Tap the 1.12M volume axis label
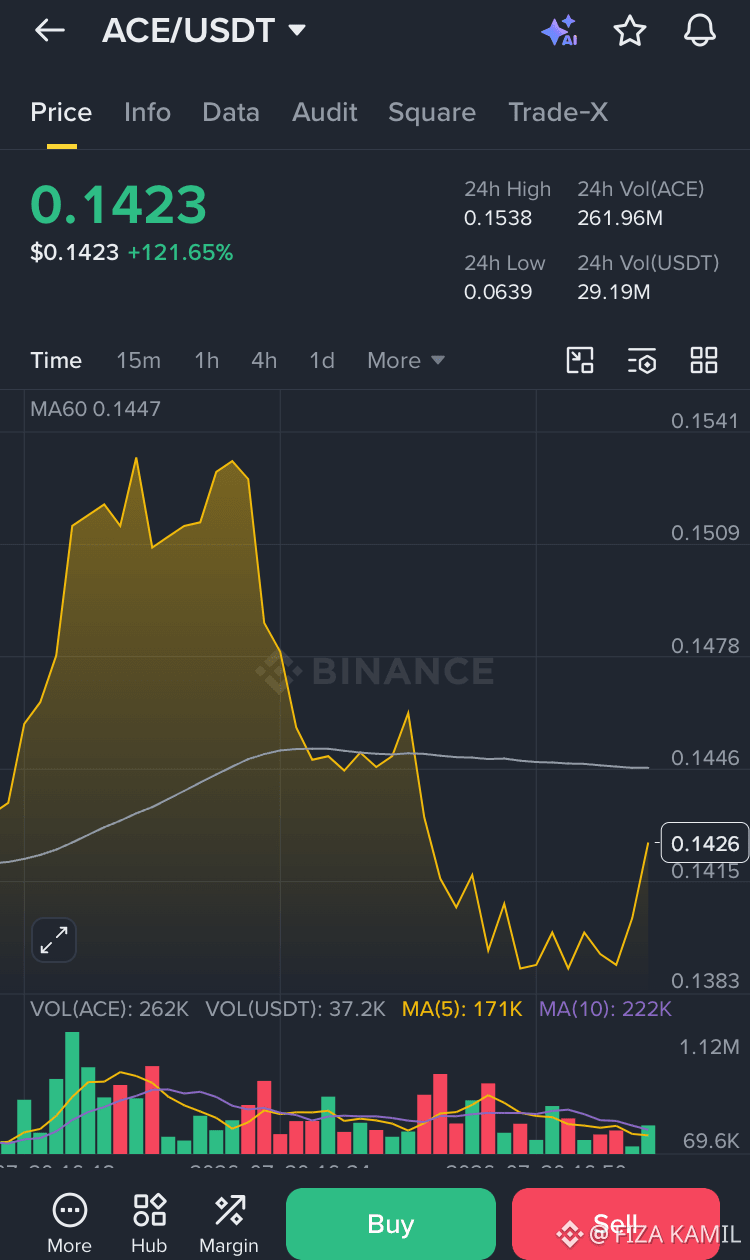 click(x=710, y=1047)
